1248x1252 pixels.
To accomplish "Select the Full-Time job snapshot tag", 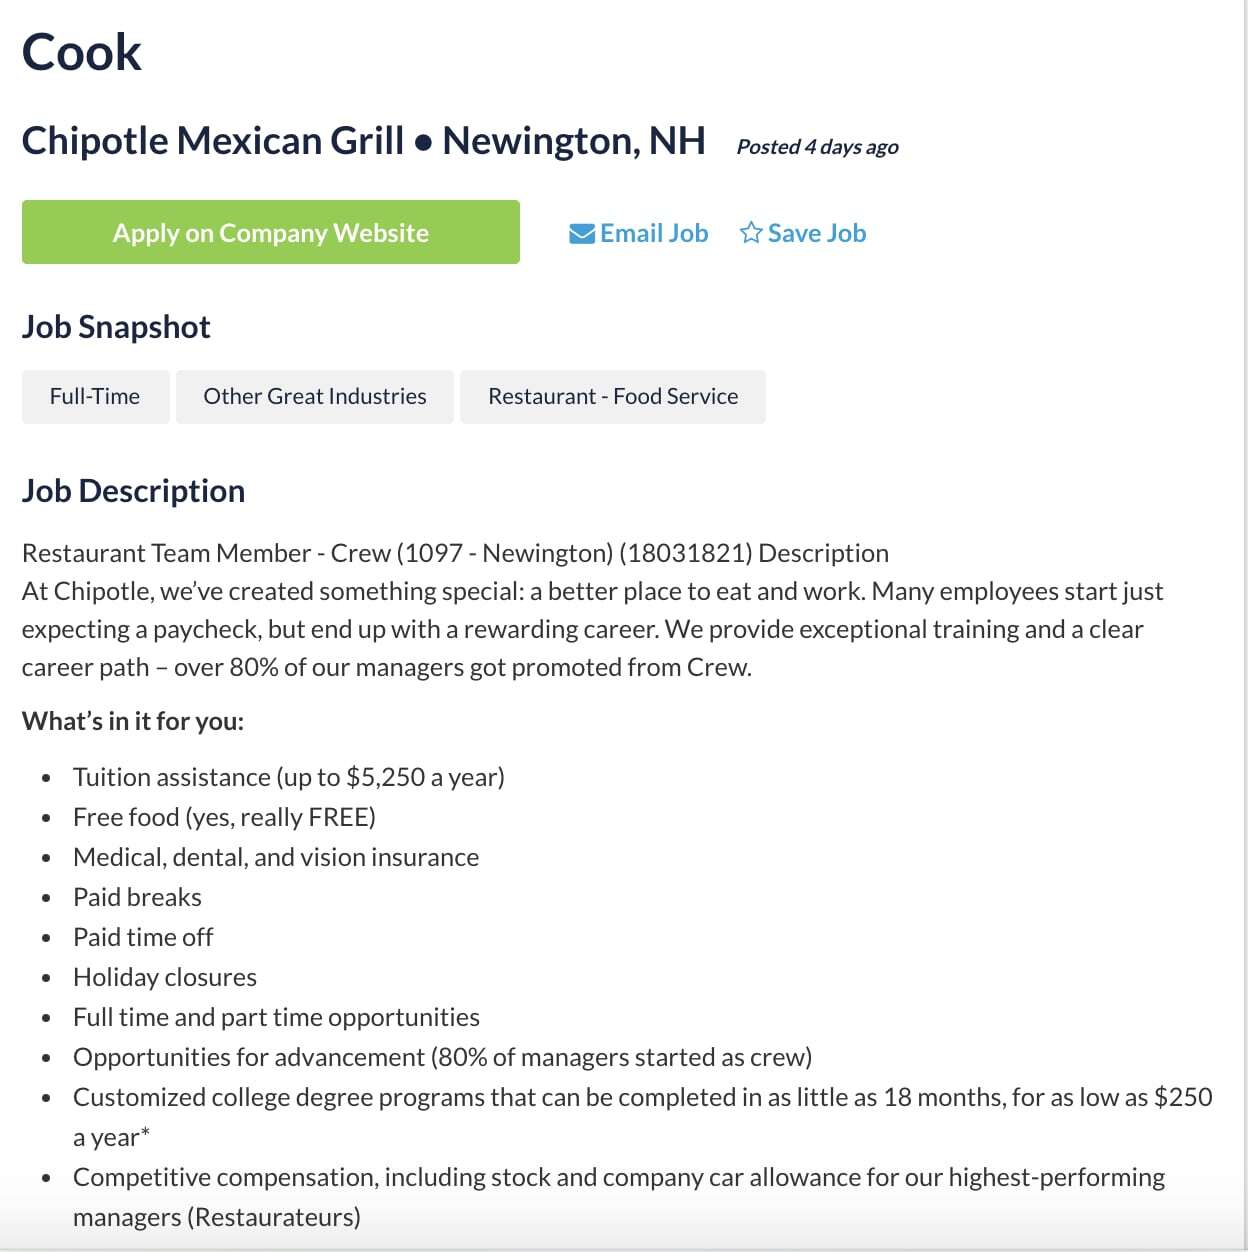I will [95, 396].
